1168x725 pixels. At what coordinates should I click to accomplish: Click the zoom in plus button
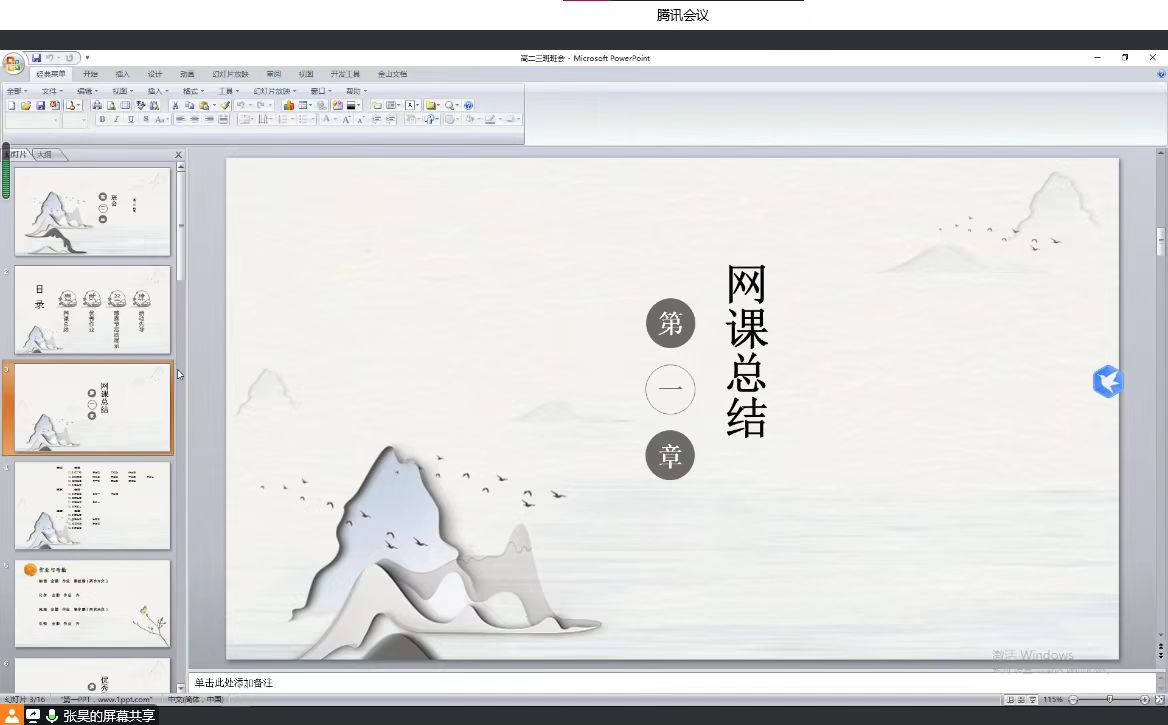click(x=1145, y=699)
